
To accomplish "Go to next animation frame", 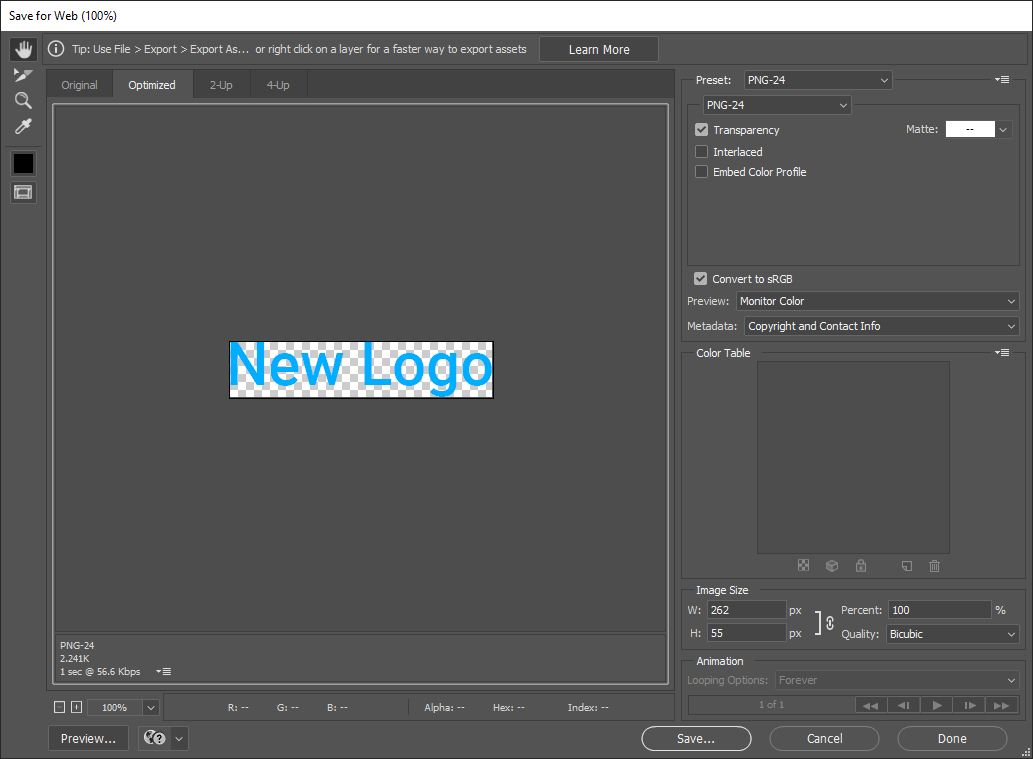I will pyautogui.click(x=970, y=705).
